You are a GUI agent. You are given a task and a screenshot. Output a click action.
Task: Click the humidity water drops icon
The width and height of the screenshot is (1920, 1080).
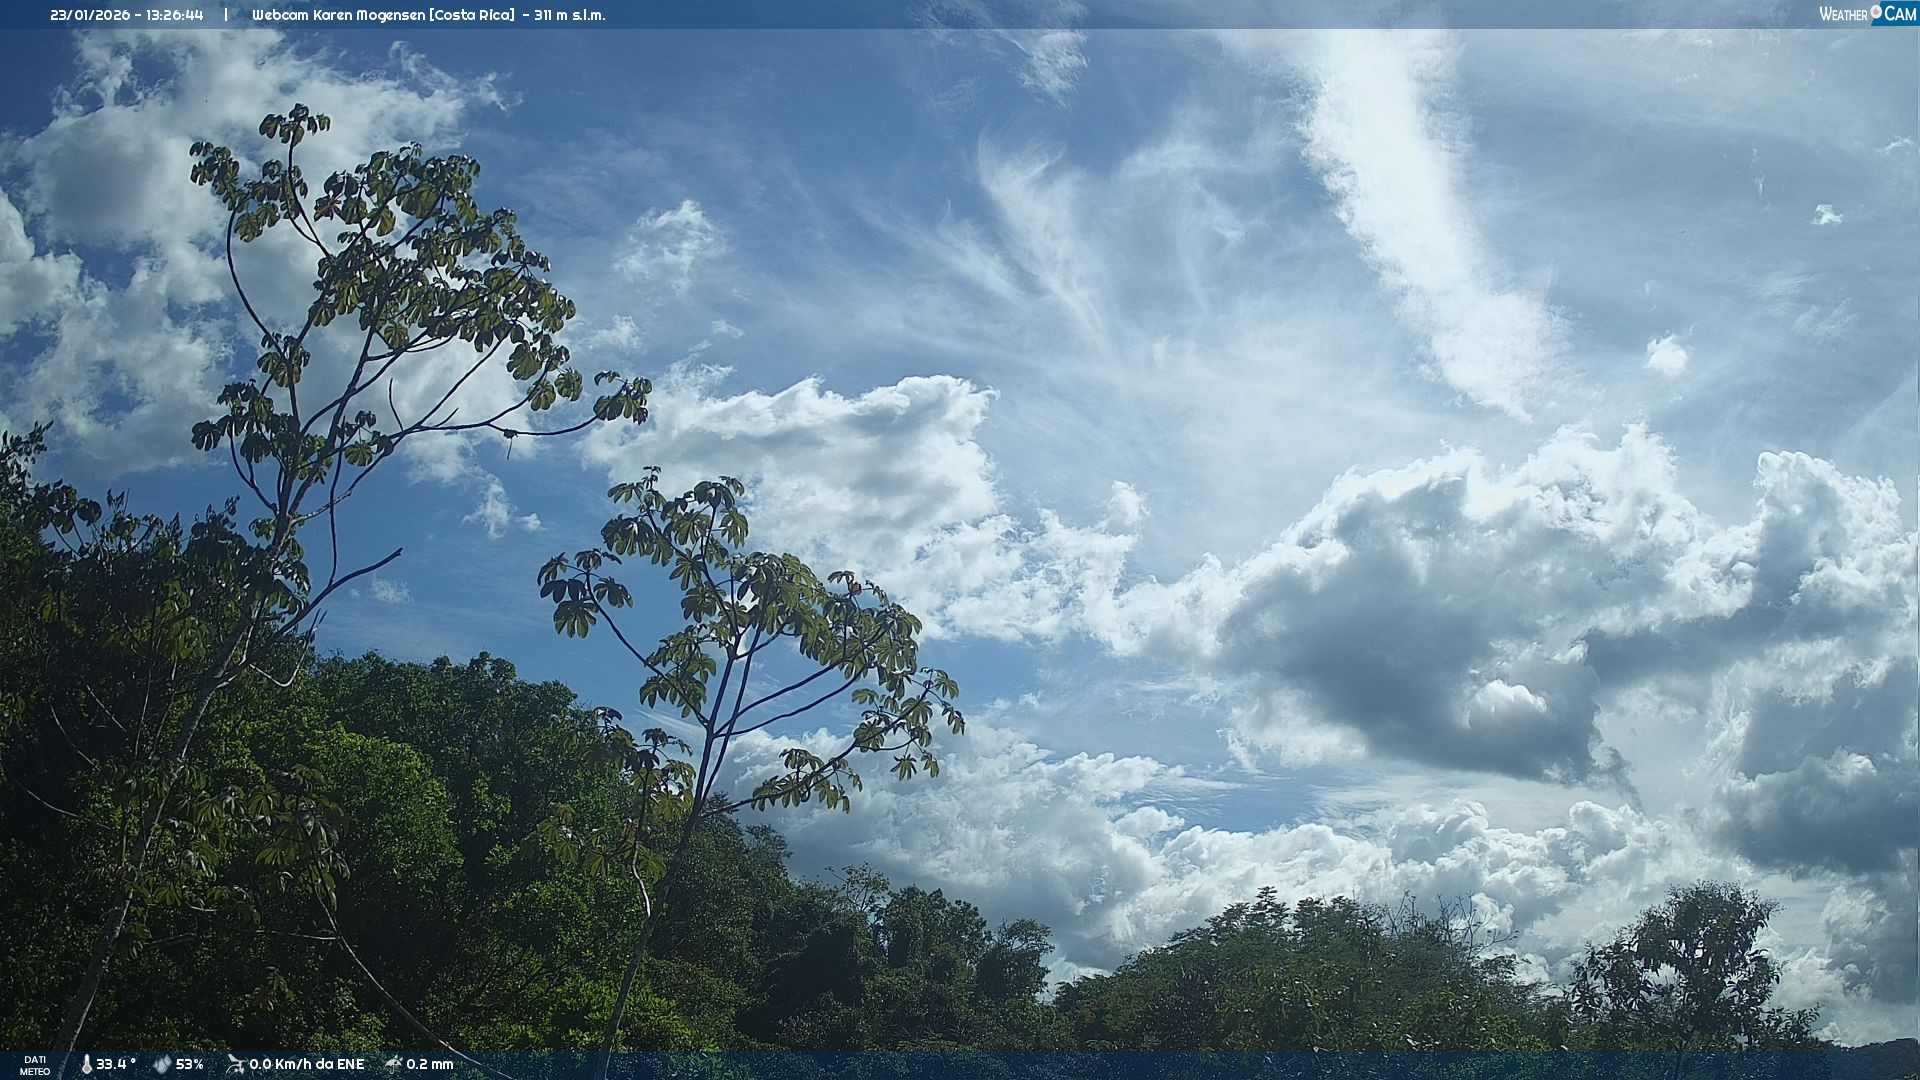point(162,1064)
